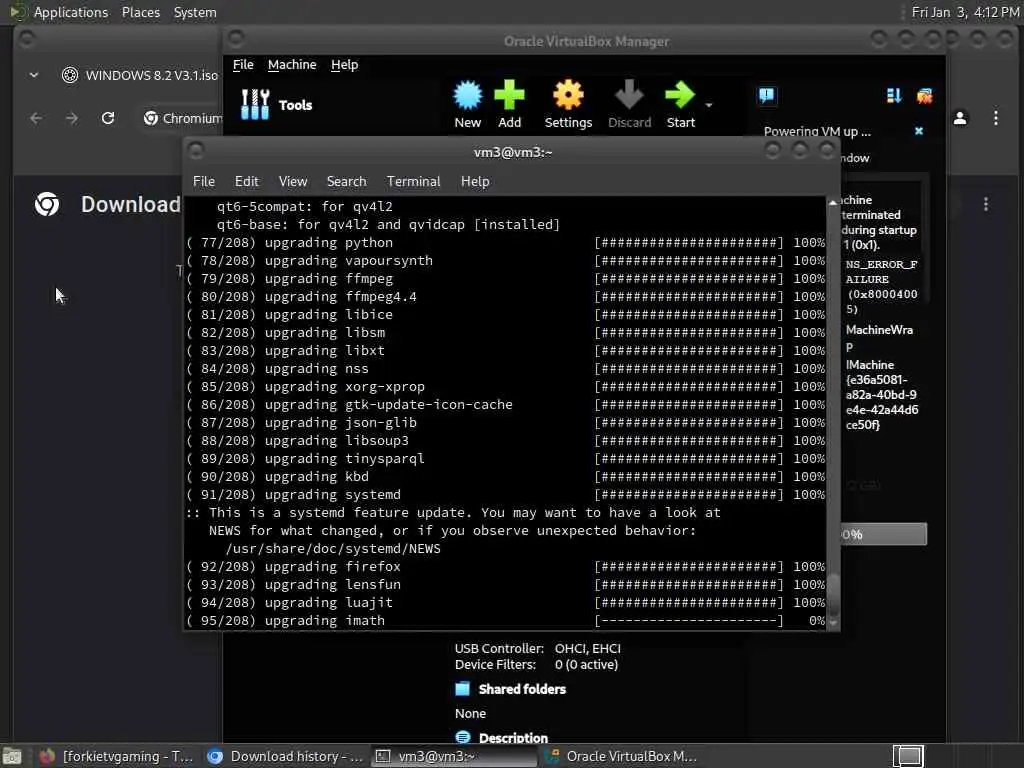
Task: Select the WINDOWS 8.2 V3.1.iso tab
Action: (140, 75)
